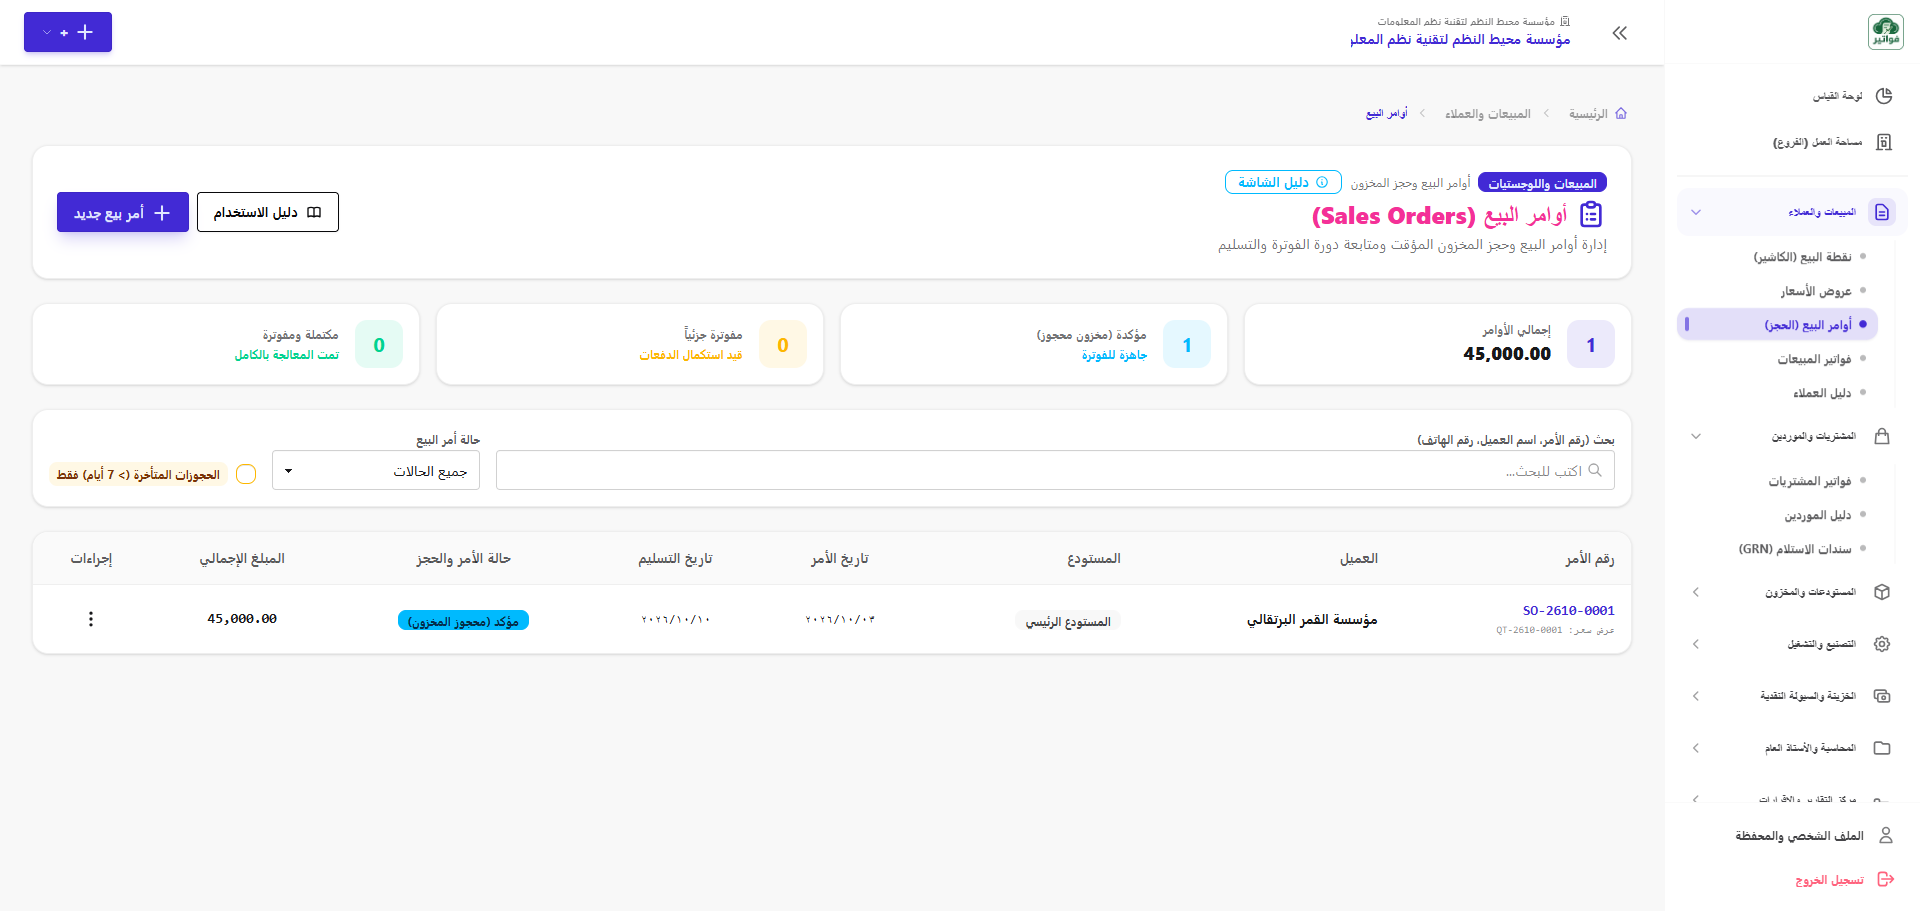
Task: Expand the Warehouses and Inventory section chevron
Action: 1696,592
